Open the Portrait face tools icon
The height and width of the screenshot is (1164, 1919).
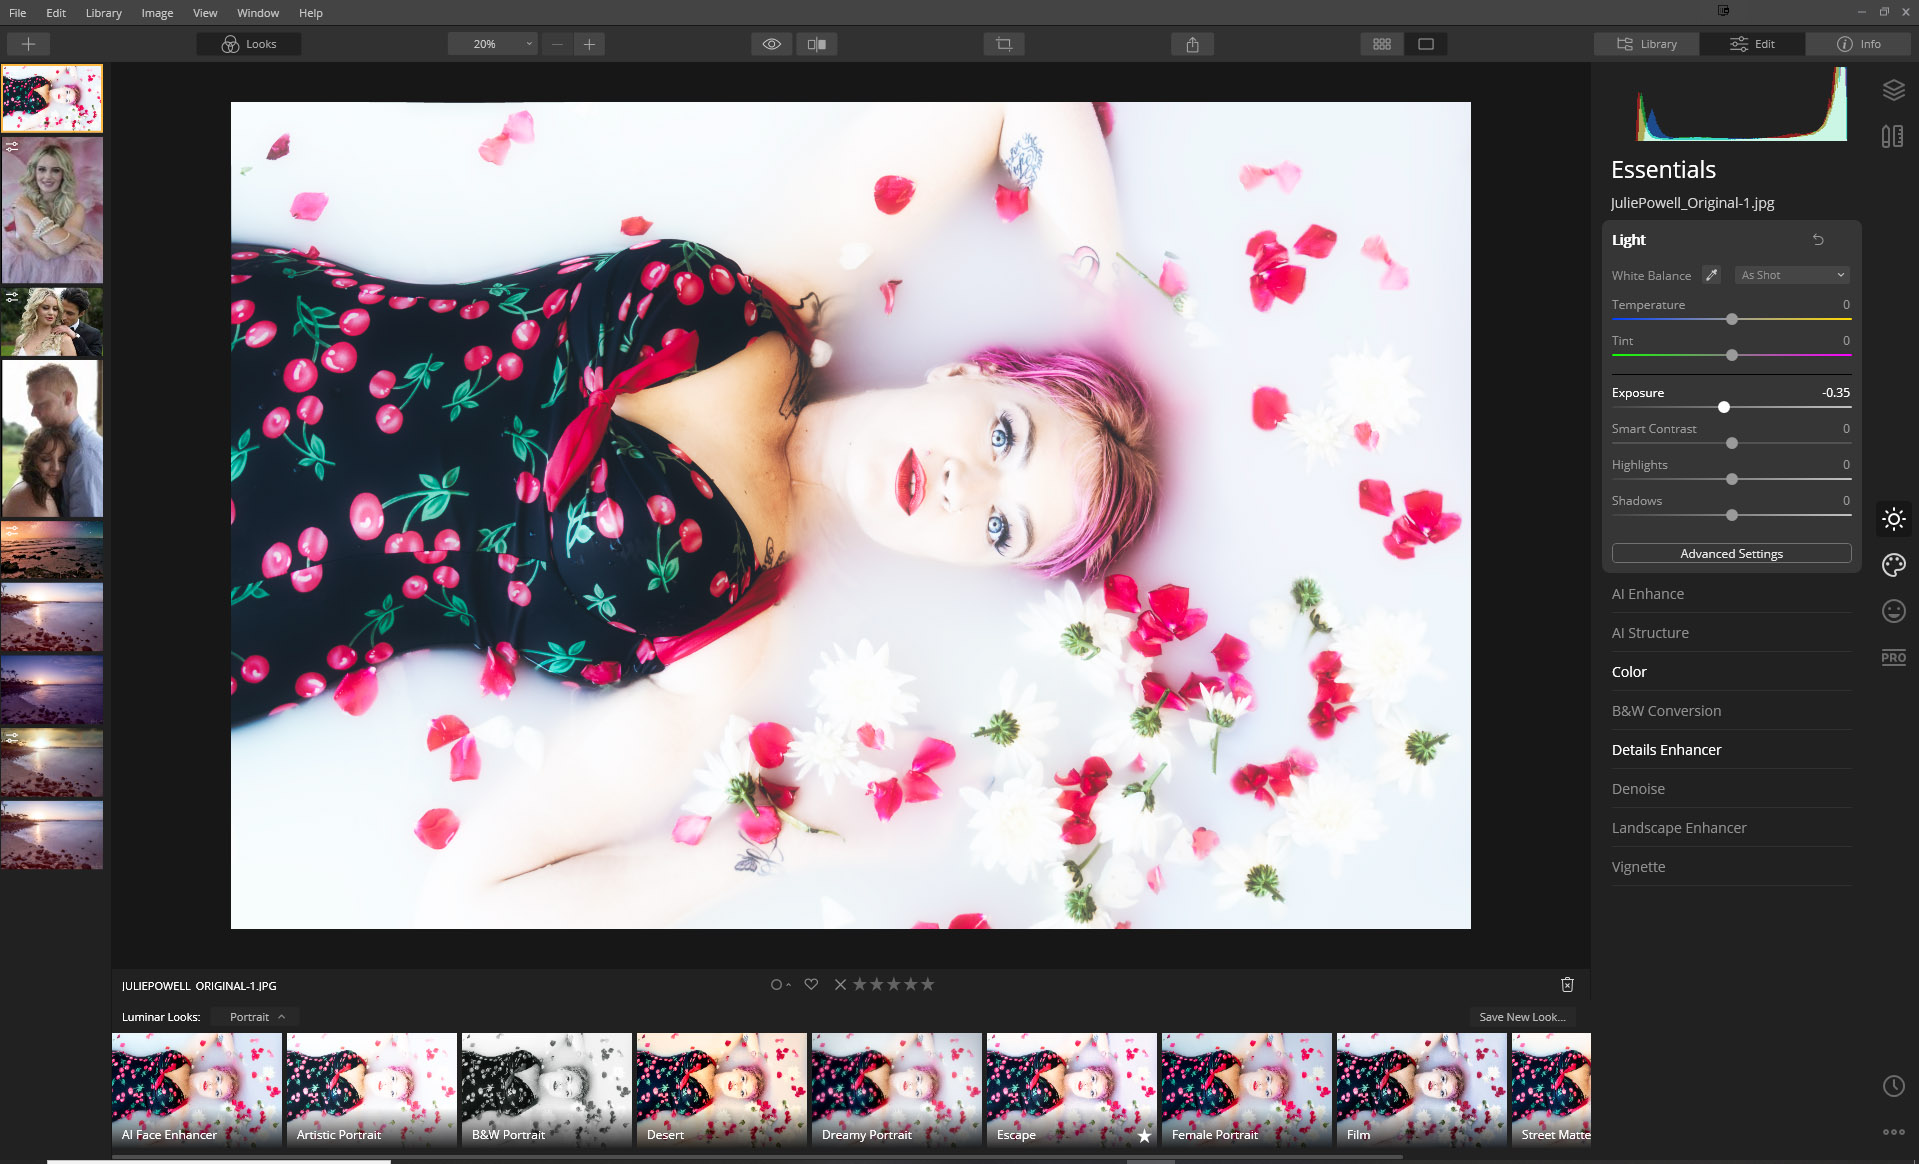1893,611
